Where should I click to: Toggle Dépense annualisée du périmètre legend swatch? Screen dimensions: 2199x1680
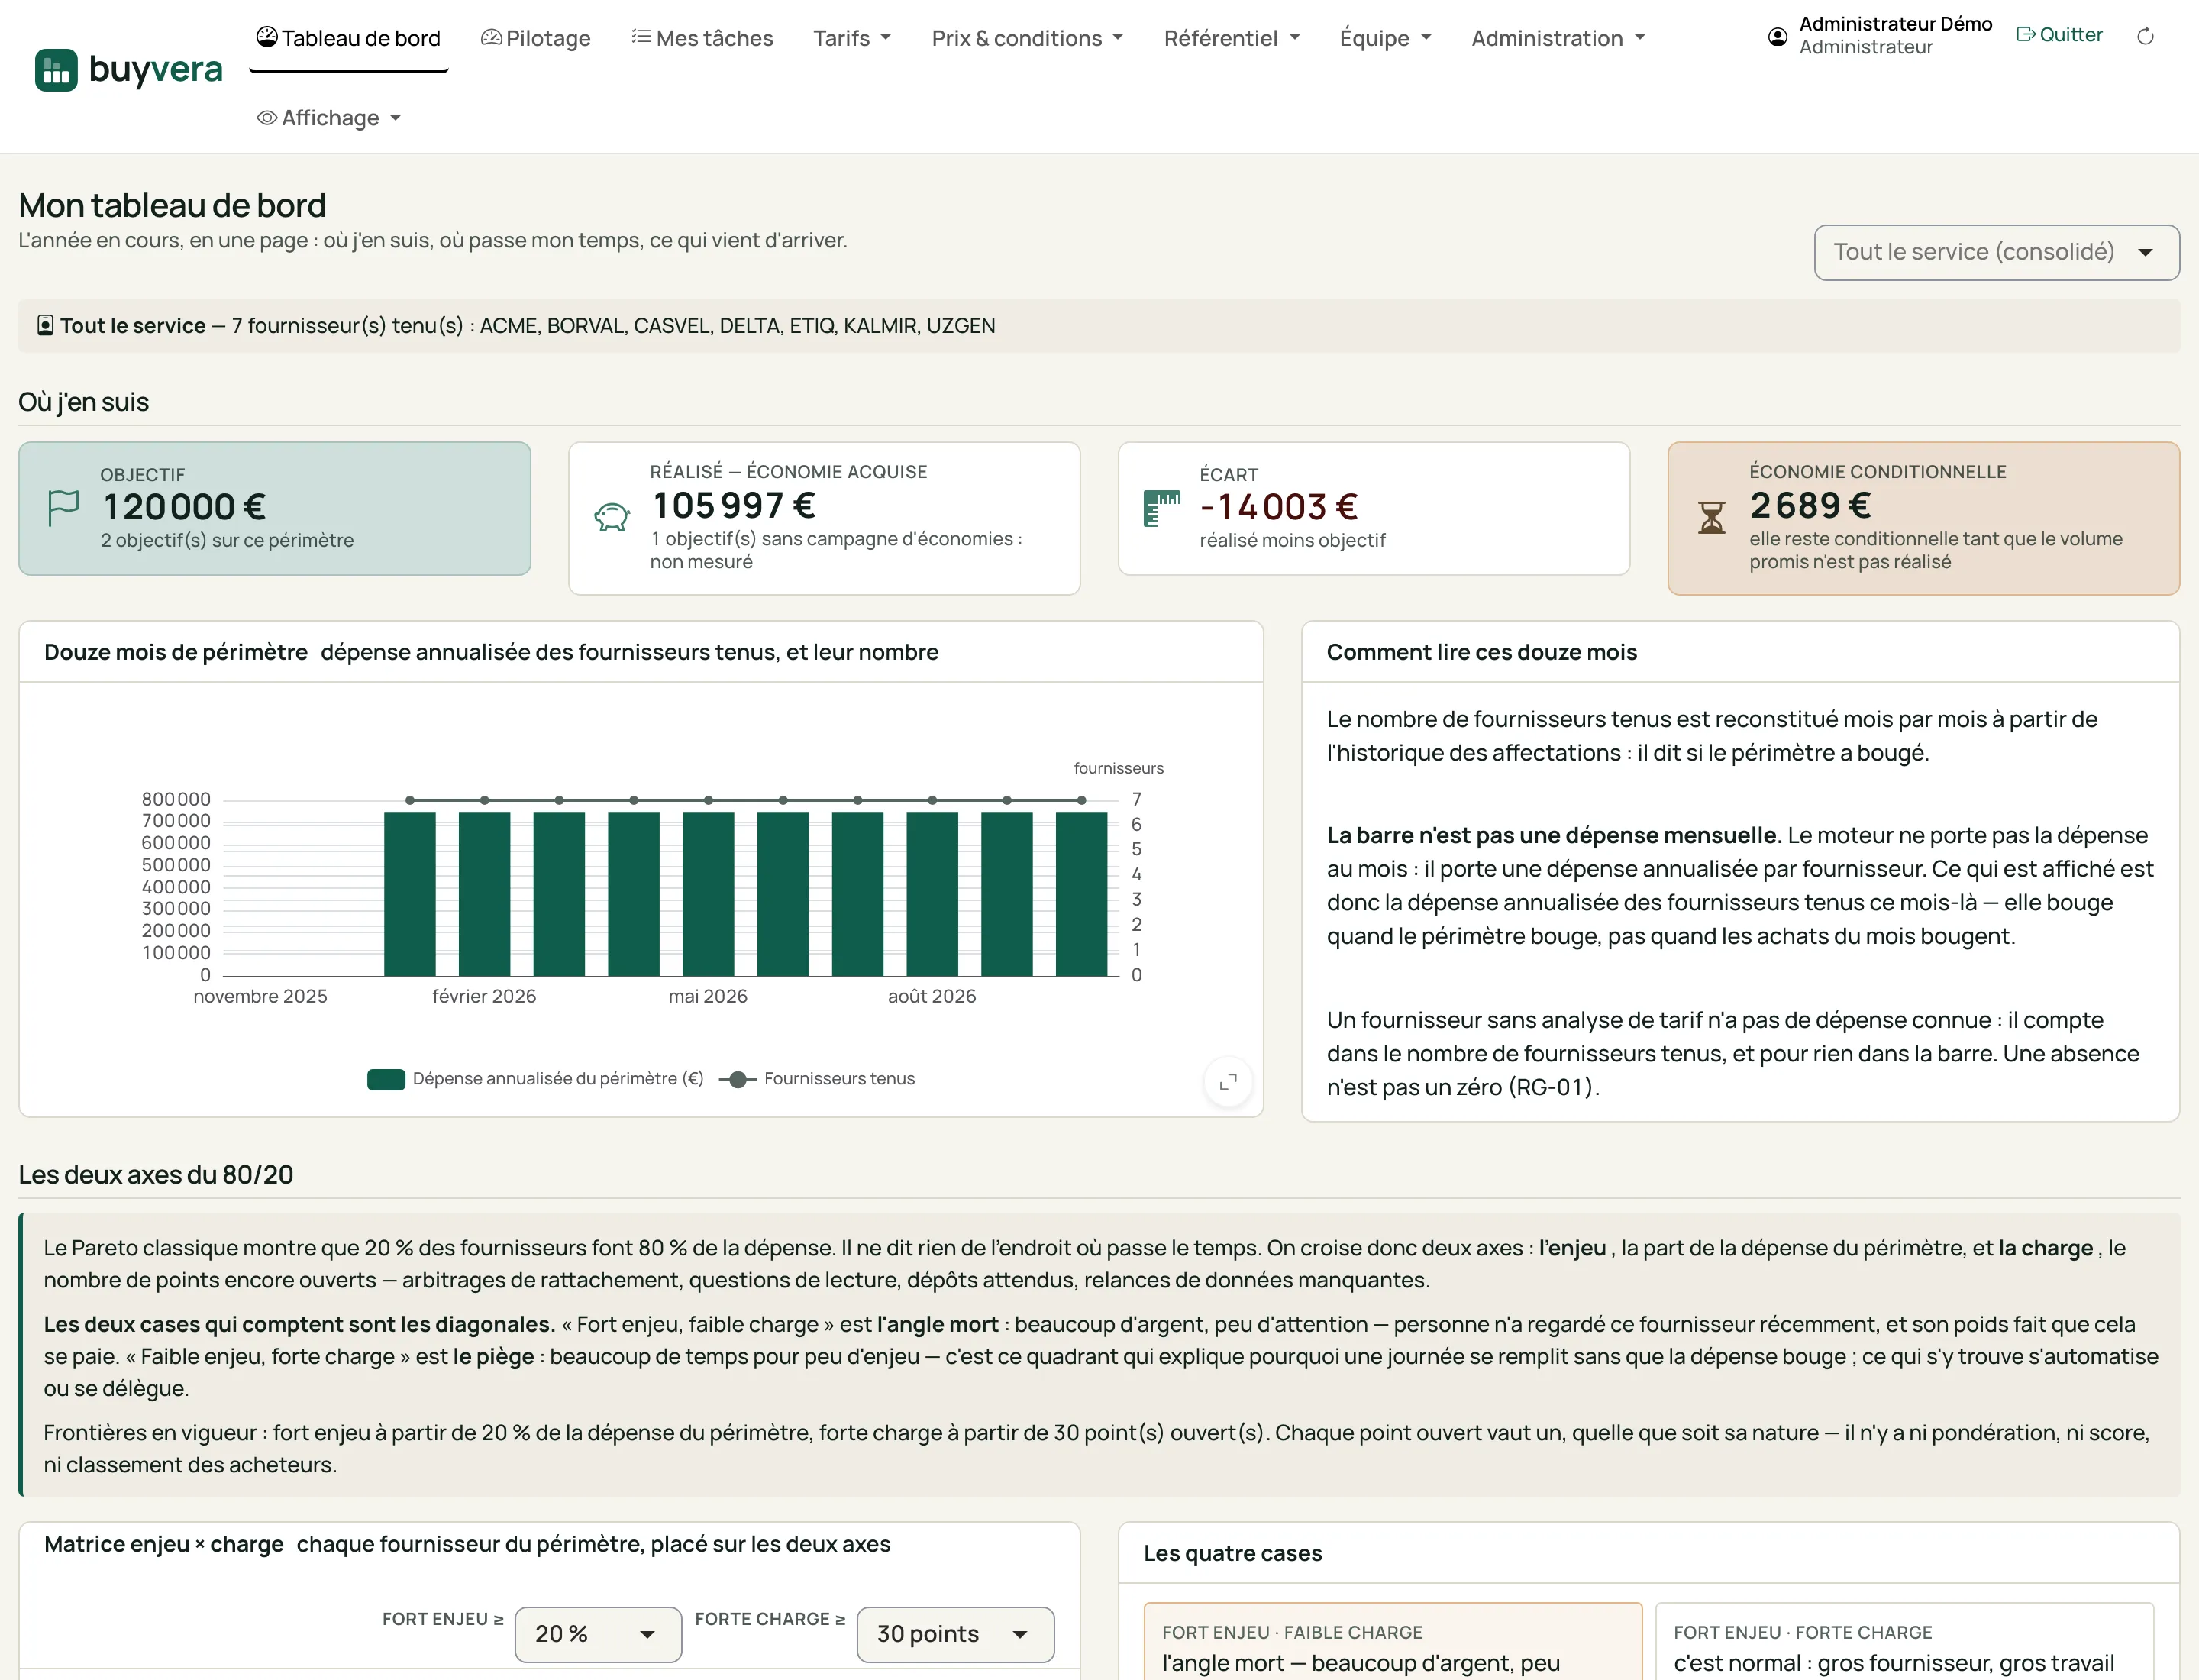pos(385,1079)
